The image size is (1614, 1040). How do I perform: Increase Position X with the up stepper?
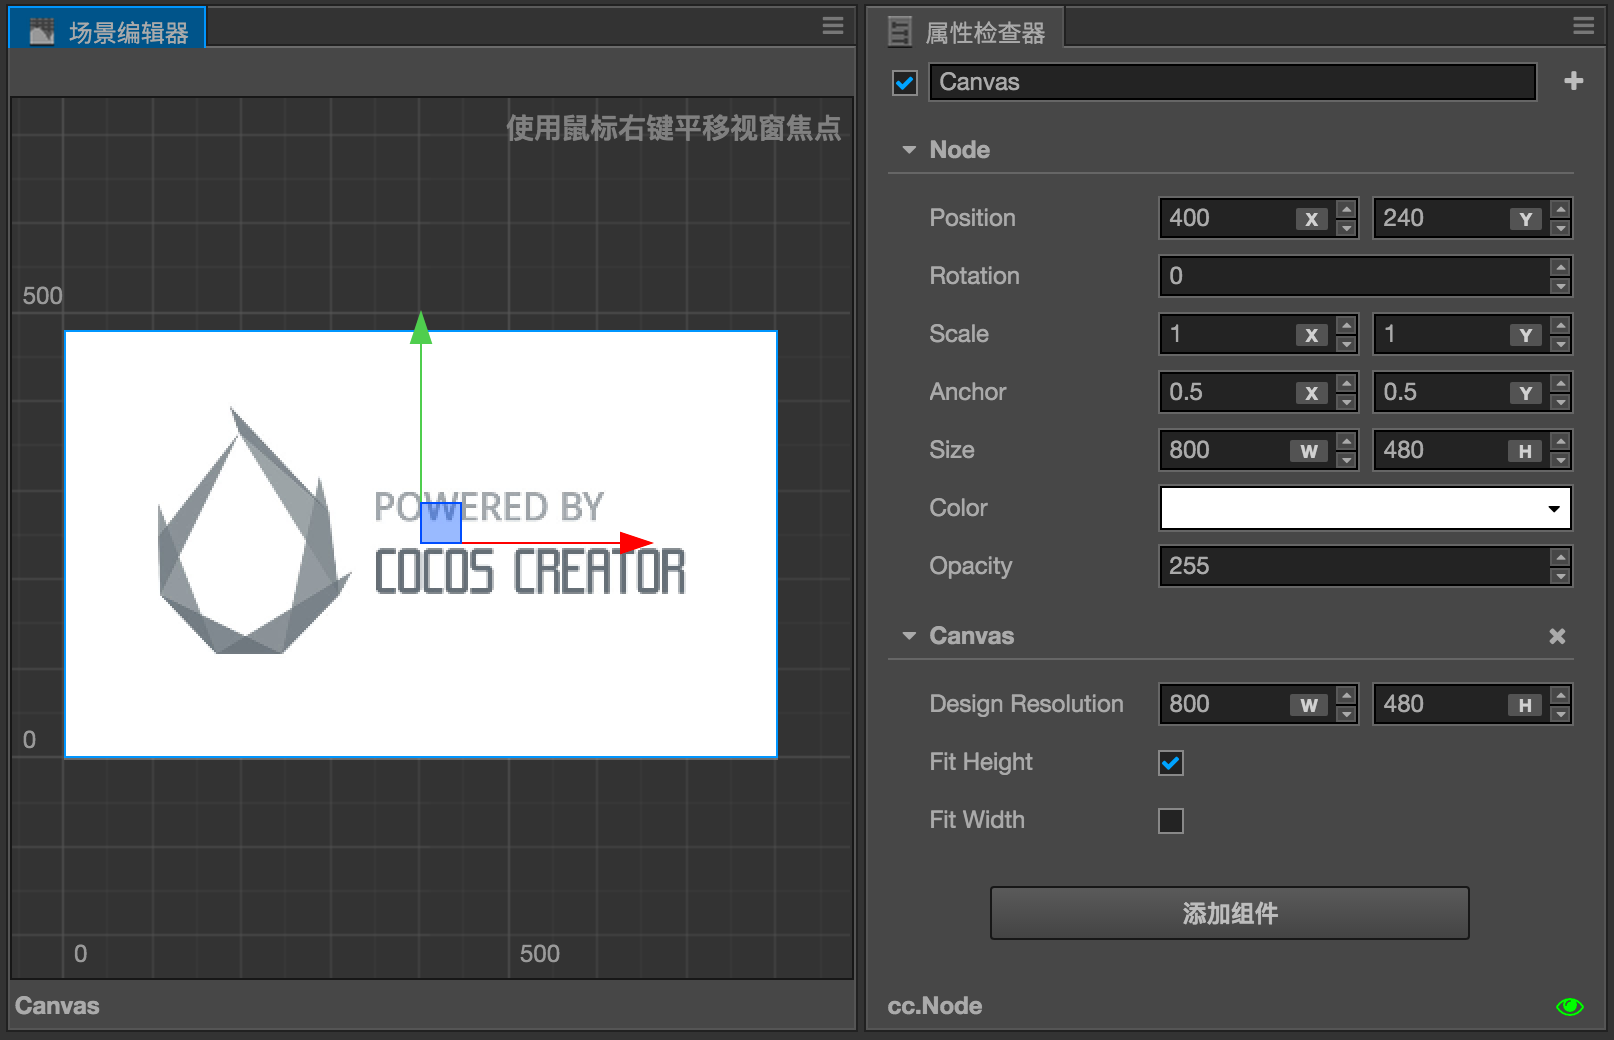(x=1347, y=209)
